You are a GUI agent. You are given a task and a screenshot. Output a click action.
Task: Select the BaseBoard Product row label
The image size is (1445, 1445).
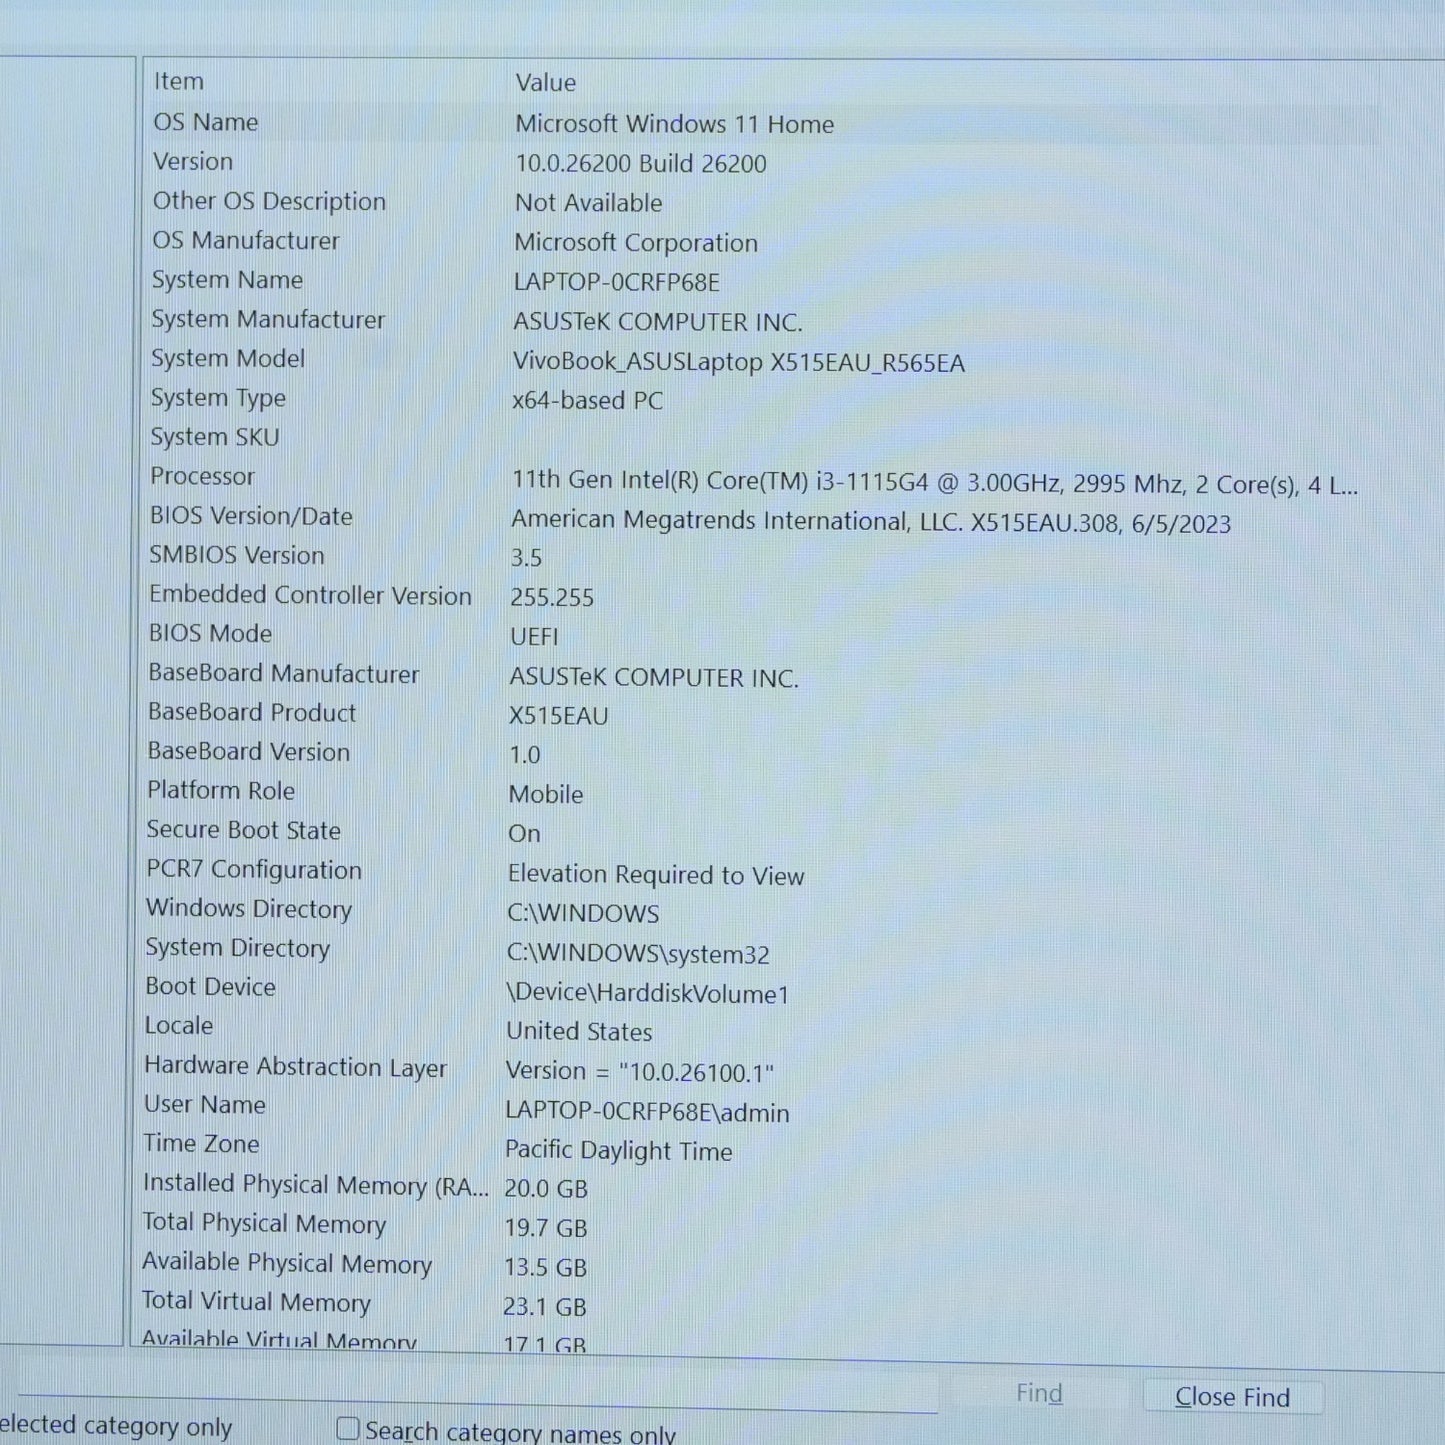[x=252, y=713]
